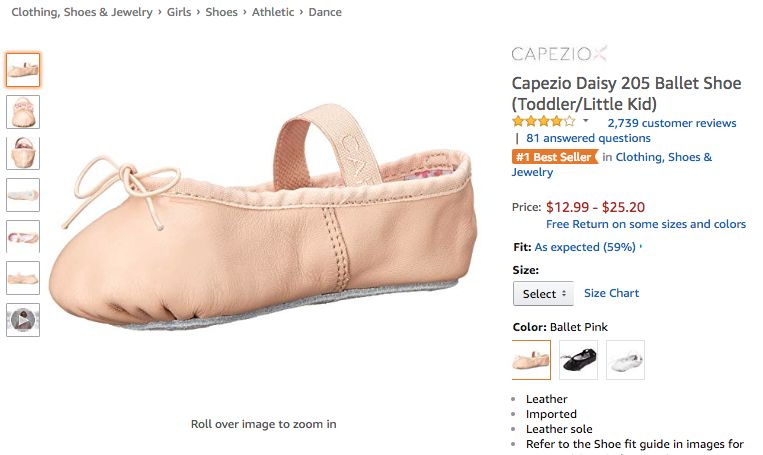Display the fifth shoe thumbnail image
This screenshot has height=455, width=763.
click(x=23, y=236)
